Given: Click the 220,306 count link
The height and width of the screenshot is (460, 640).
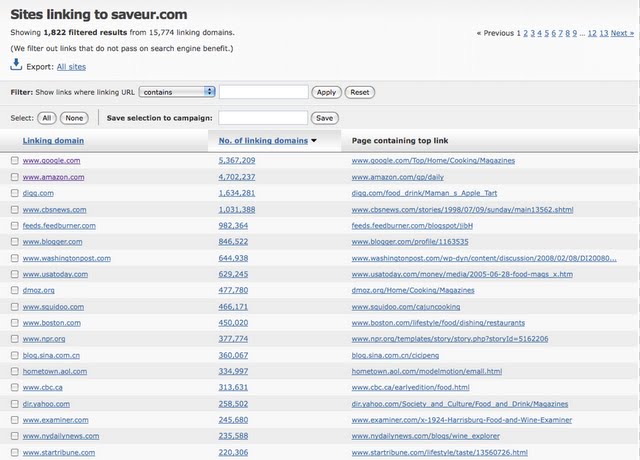Looking at the screenshot, I should pyautogui.click(x=233, y=452).
